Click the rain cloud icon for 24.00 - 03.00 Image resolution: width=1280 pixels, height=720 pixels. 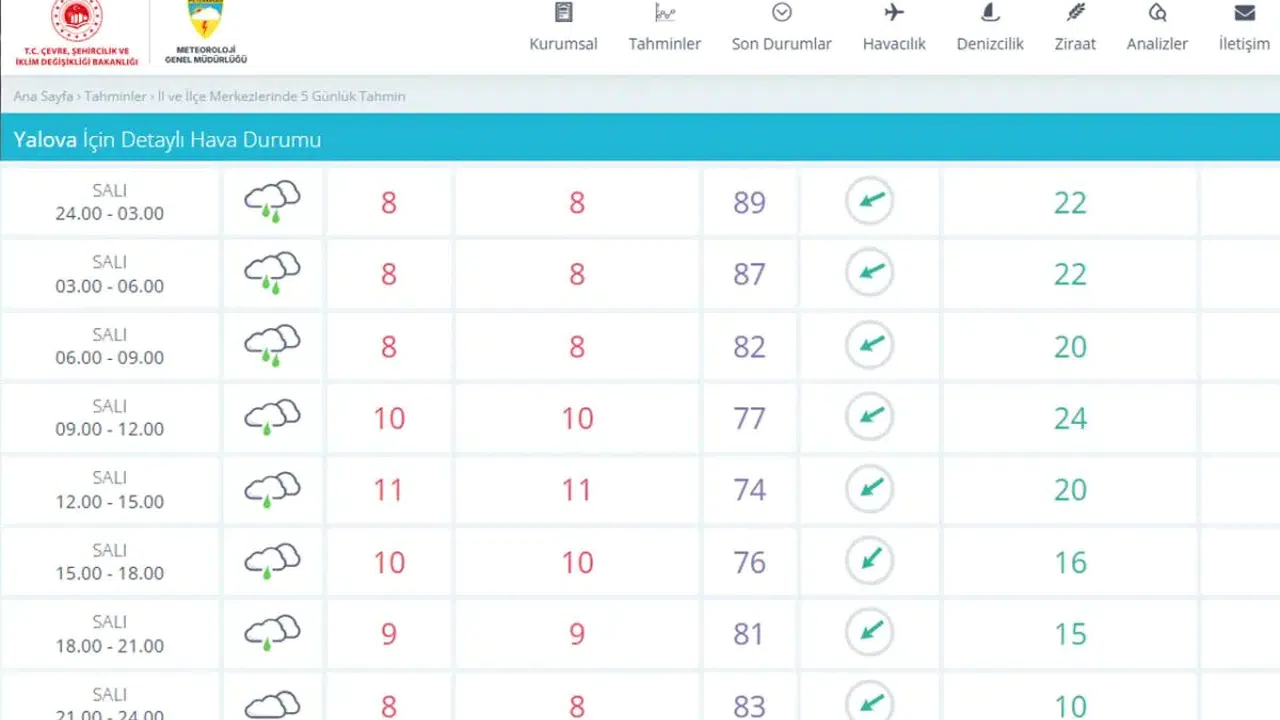(272, 202)
